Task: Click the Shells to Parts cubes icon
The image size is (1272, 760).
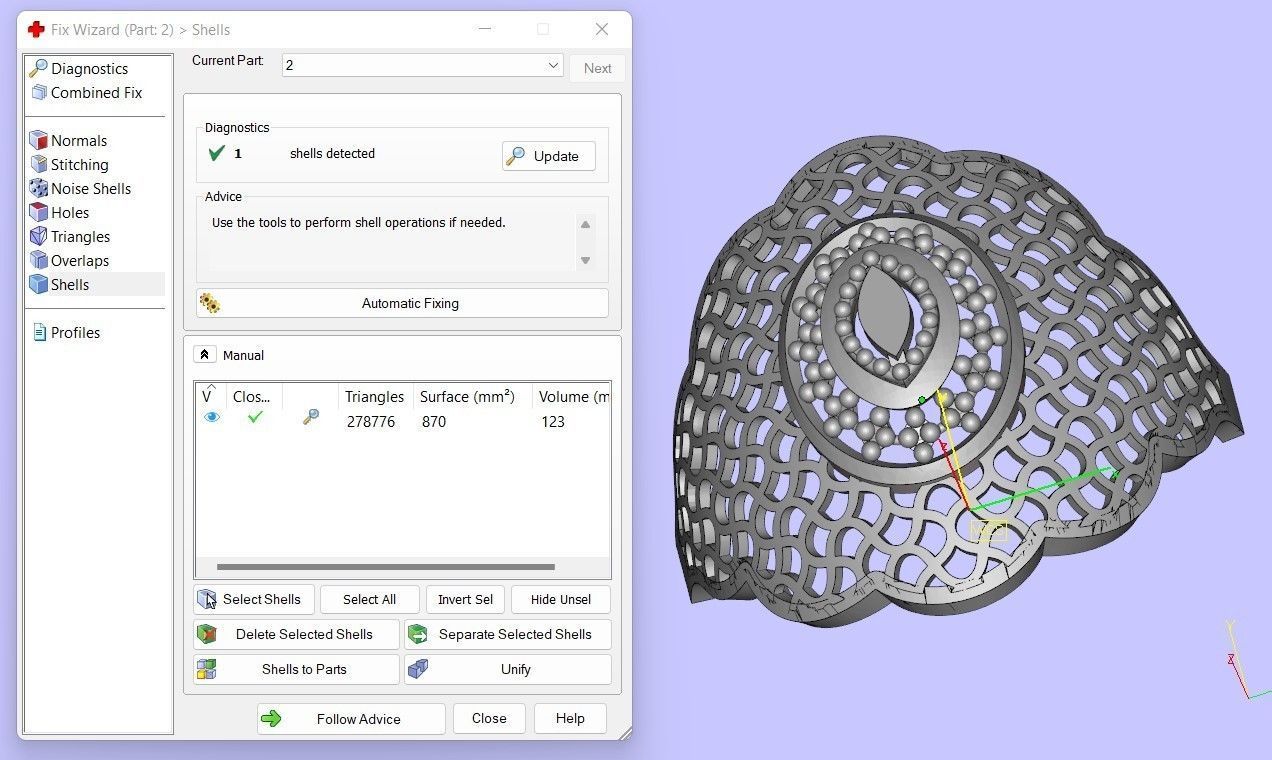Action: tap(207, 669)
